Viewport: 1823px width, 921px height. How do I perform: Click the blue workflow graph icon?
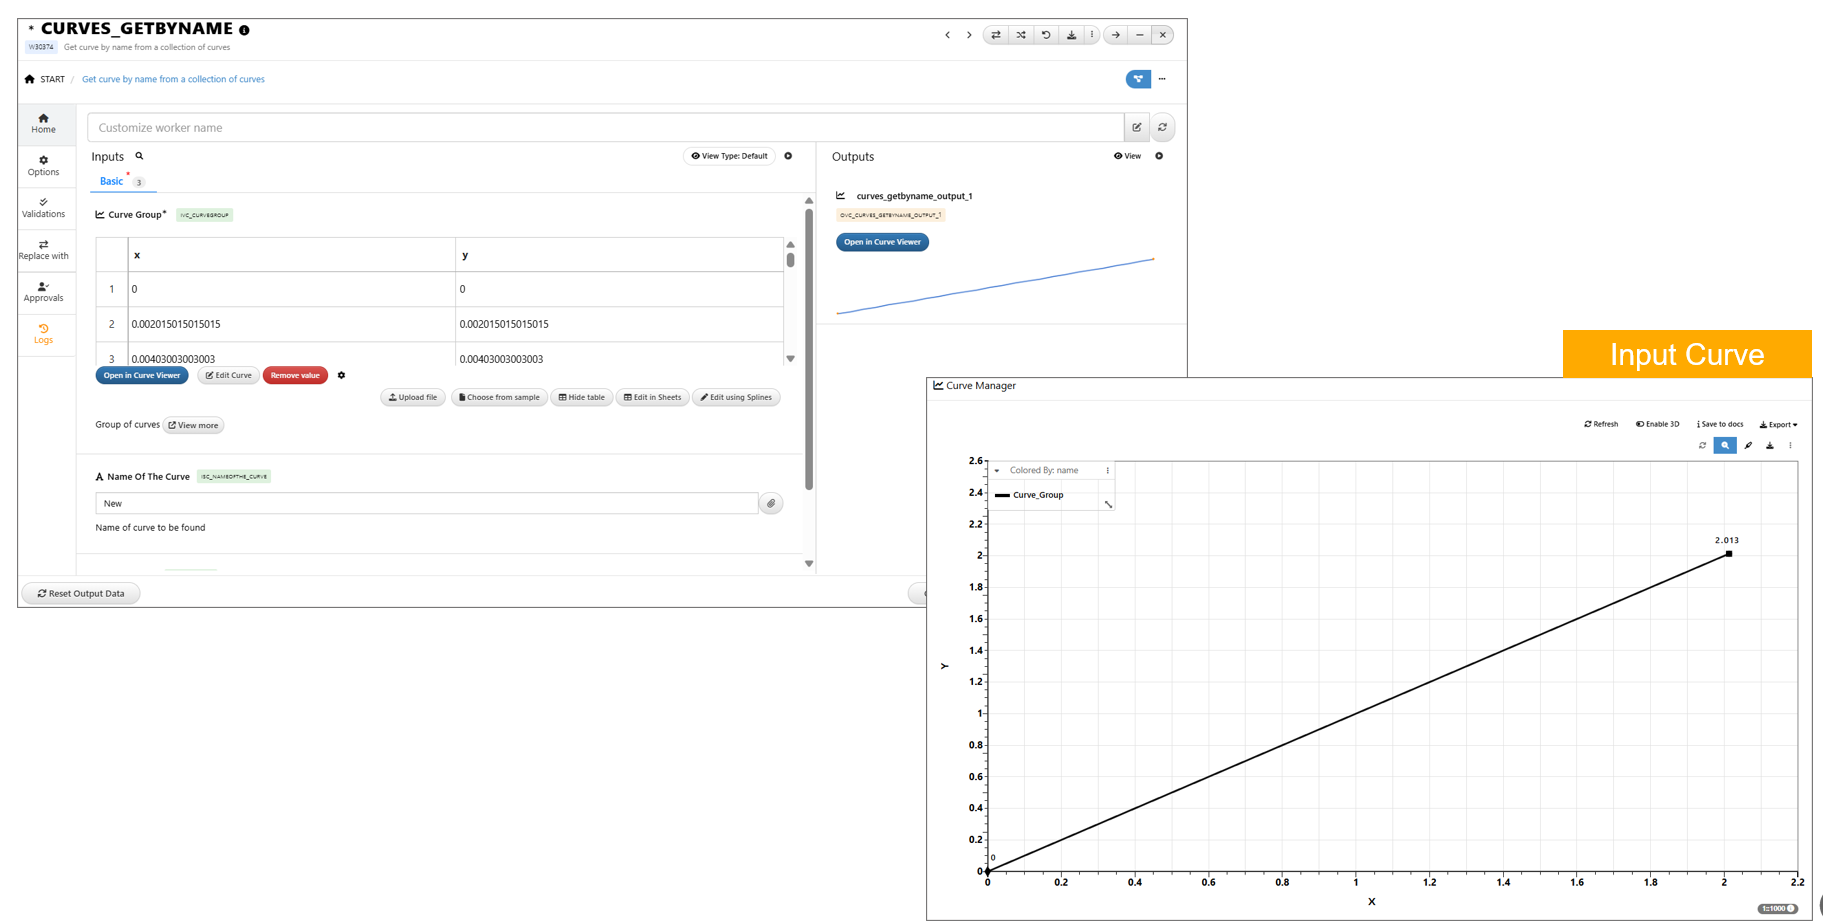[1137, 79]
